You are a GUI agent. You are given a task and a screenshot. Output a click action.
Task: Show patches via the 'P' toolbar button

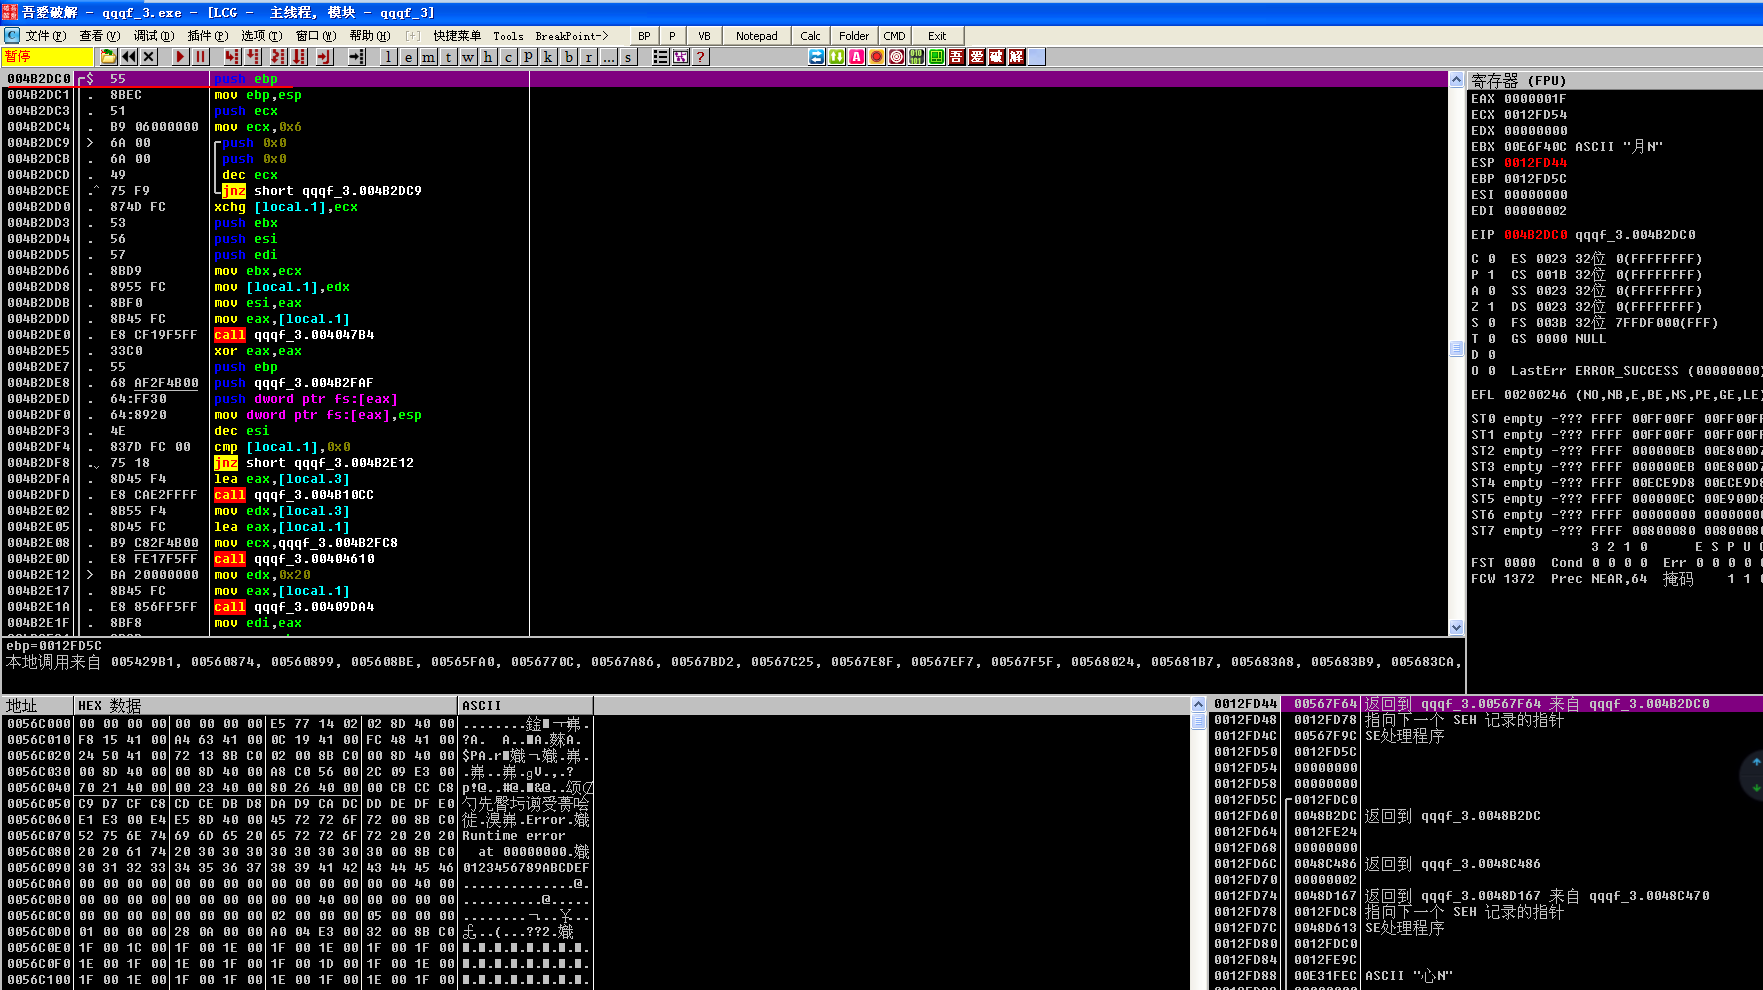(x=528, y=57)
